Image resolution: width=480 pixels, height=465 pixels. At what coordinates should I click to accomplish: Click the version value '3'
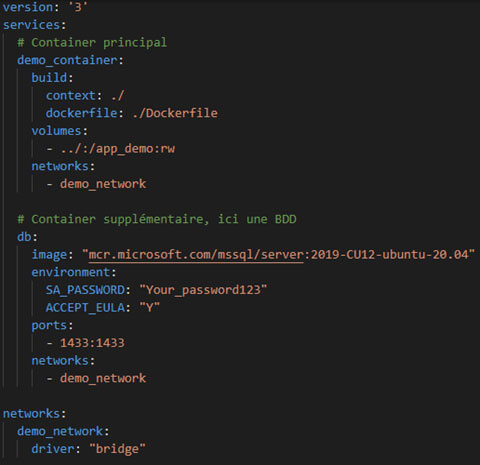click(x=78, y=7)
